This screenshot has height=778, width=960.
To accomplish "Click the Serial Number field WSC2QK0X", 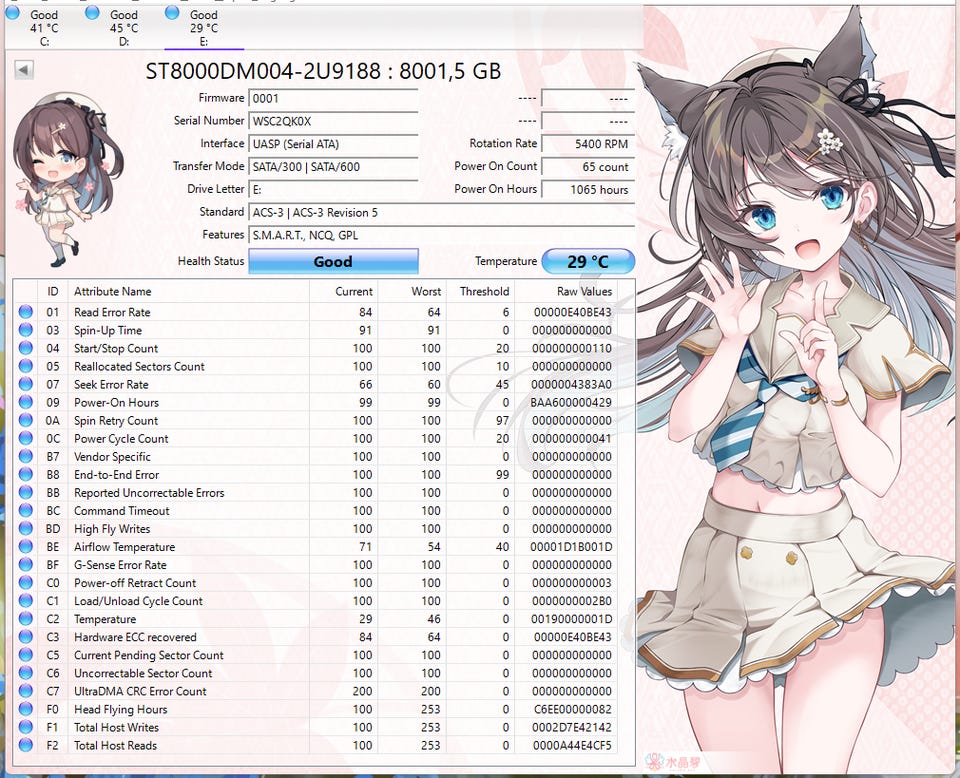I will click(x=333, y=121).
